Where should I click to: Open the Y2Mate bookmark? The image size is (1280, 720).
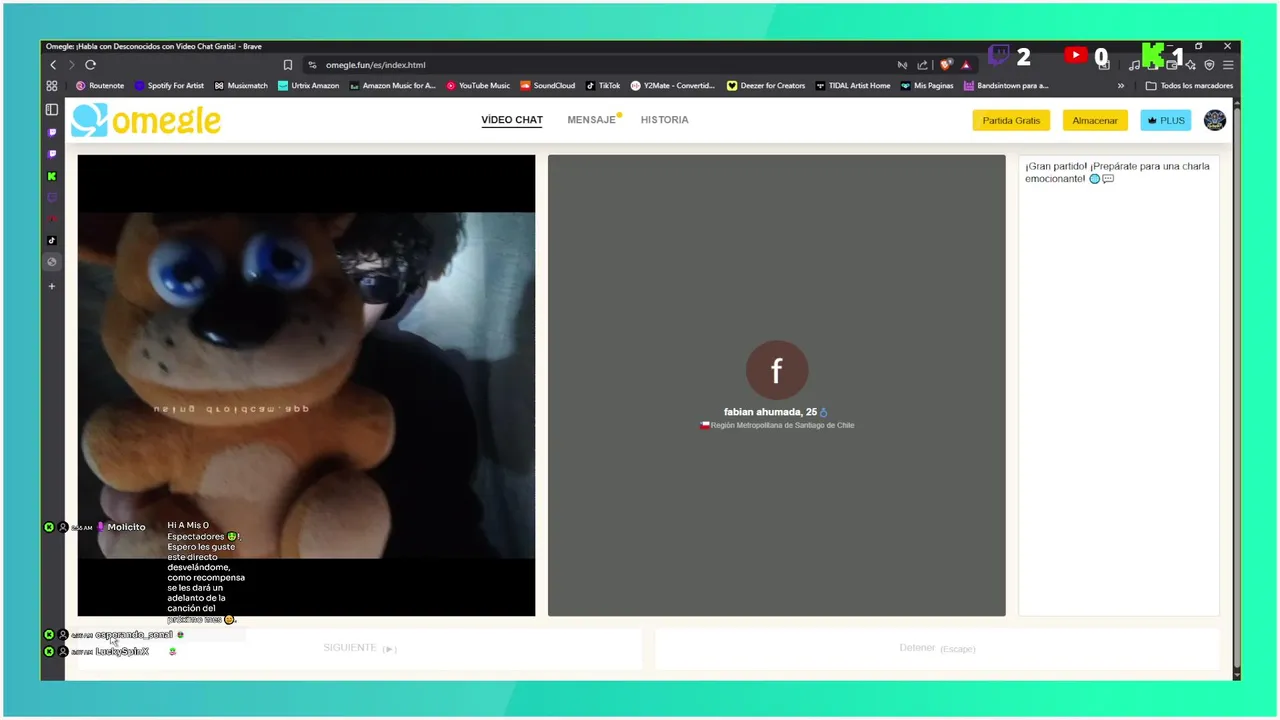point(672,86)
